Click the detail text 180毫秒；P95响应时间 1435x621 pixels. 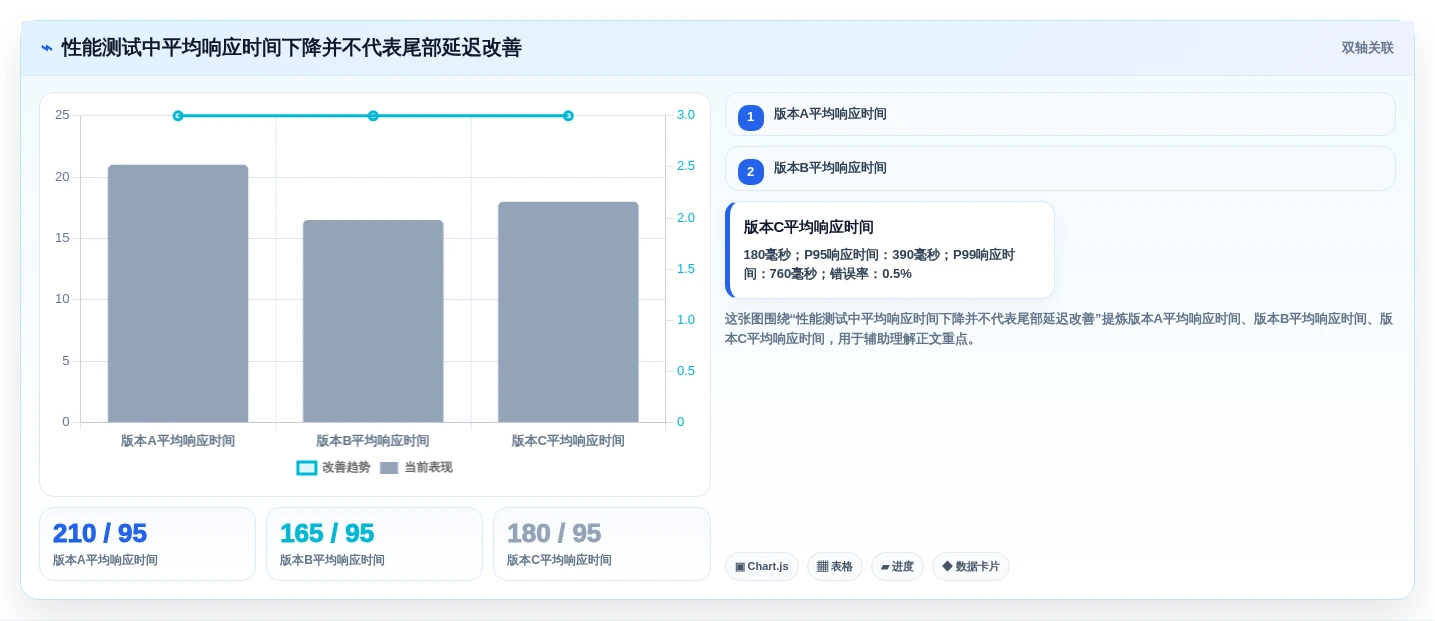pos(879,264)
